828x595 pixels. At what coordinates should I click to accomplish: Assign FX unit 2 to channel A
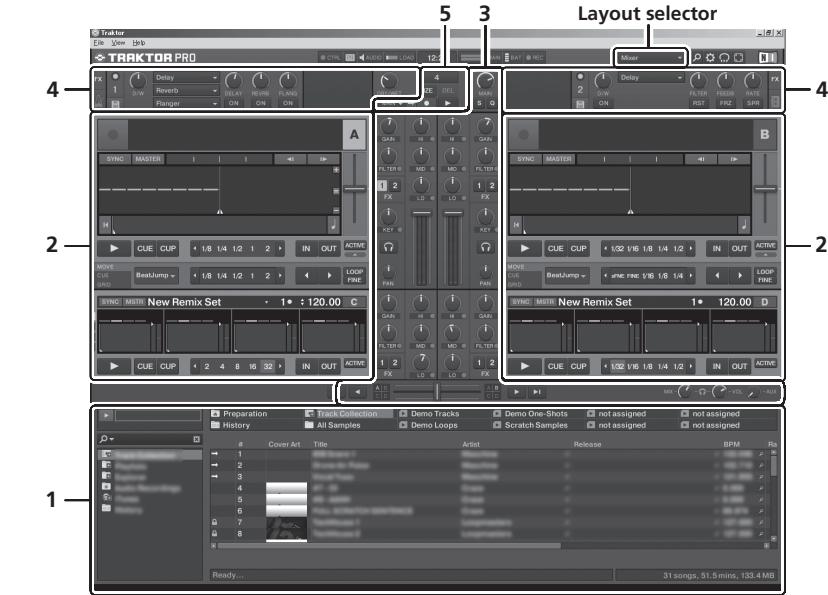pyautogui.click(x=394, y=185)
